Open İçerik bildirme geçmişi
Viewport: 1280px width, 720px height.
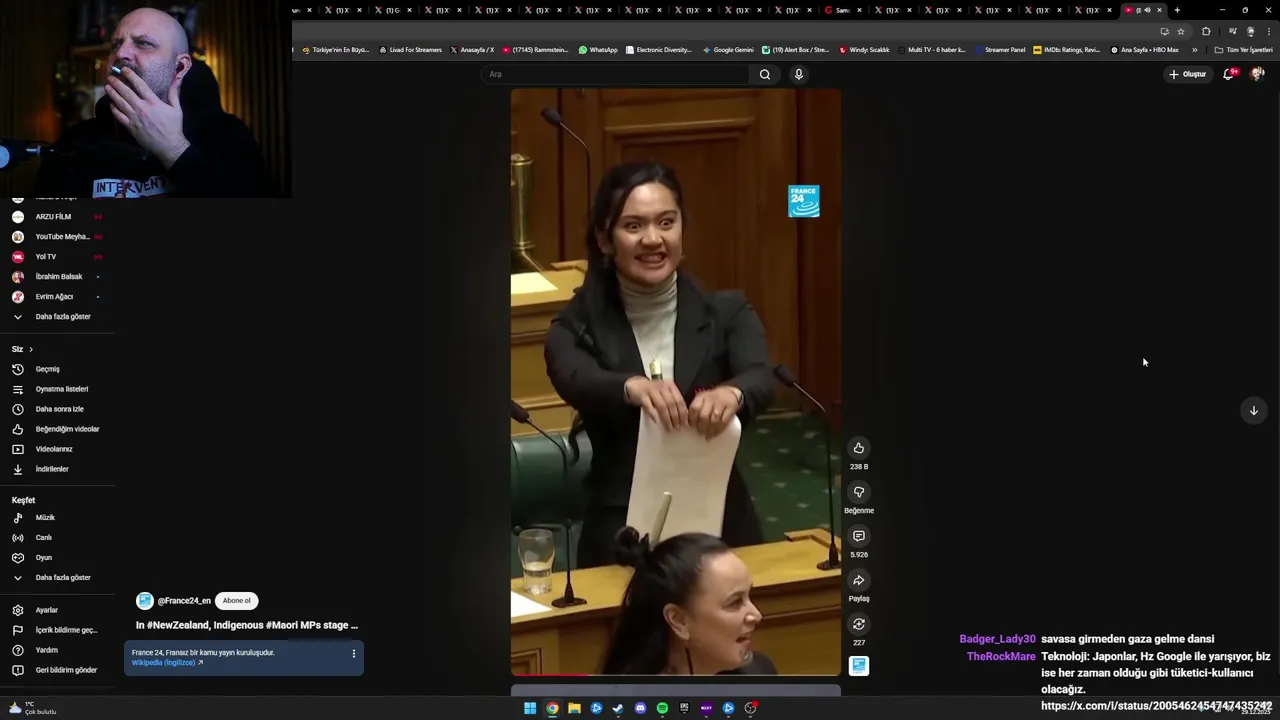(x=58, y=630)
